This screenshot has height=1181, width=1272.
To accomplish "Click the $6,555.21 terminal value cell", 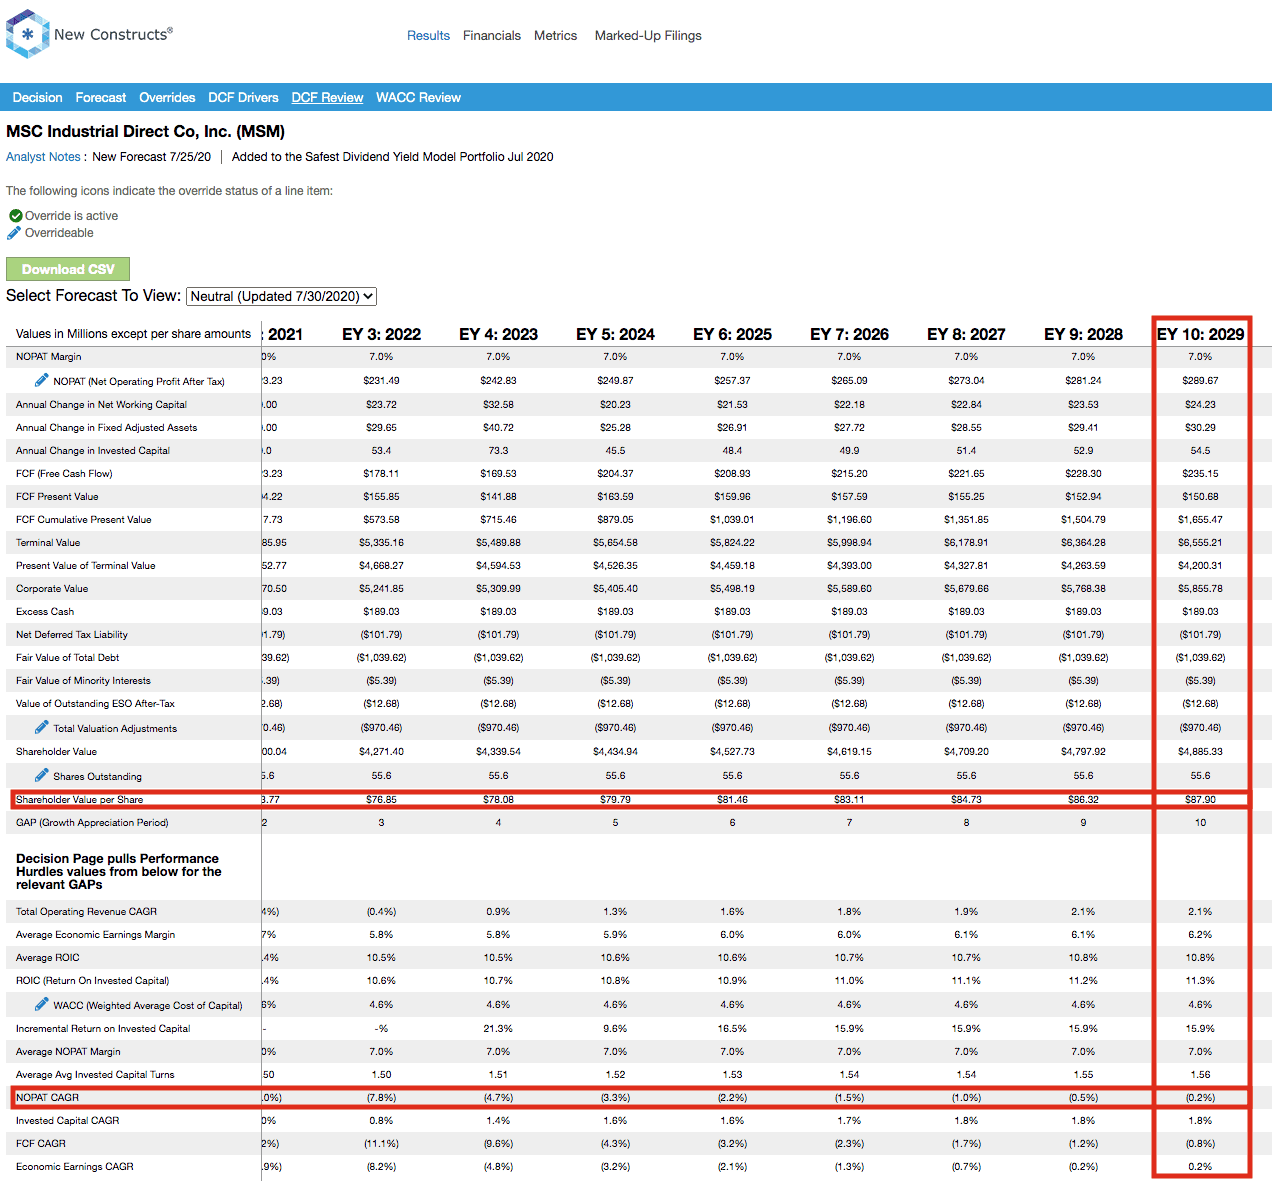I will (x=1200, y=543).
